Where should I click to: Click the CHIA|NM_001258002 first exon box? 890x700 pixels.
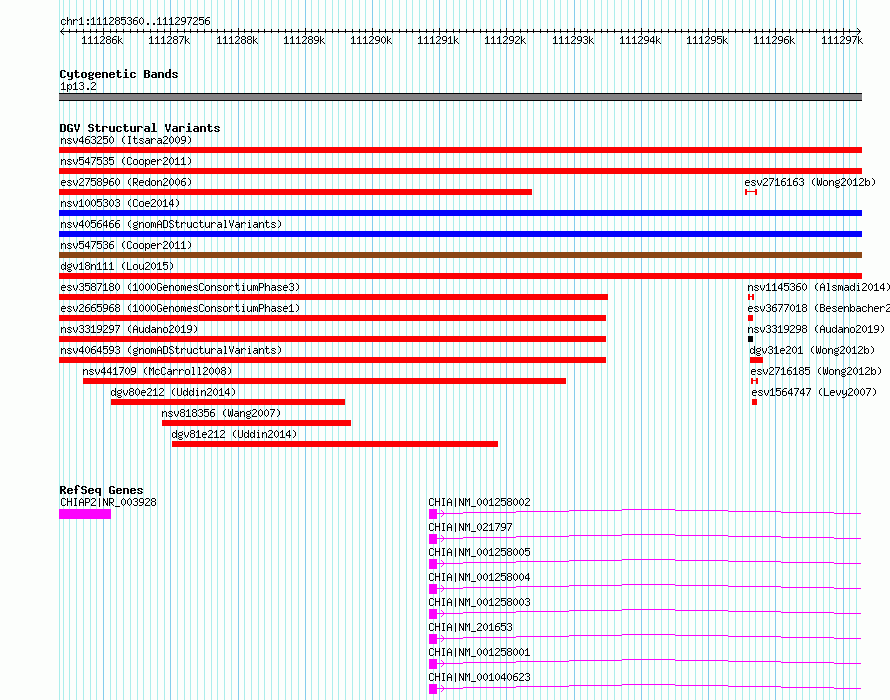coord(433,514)
